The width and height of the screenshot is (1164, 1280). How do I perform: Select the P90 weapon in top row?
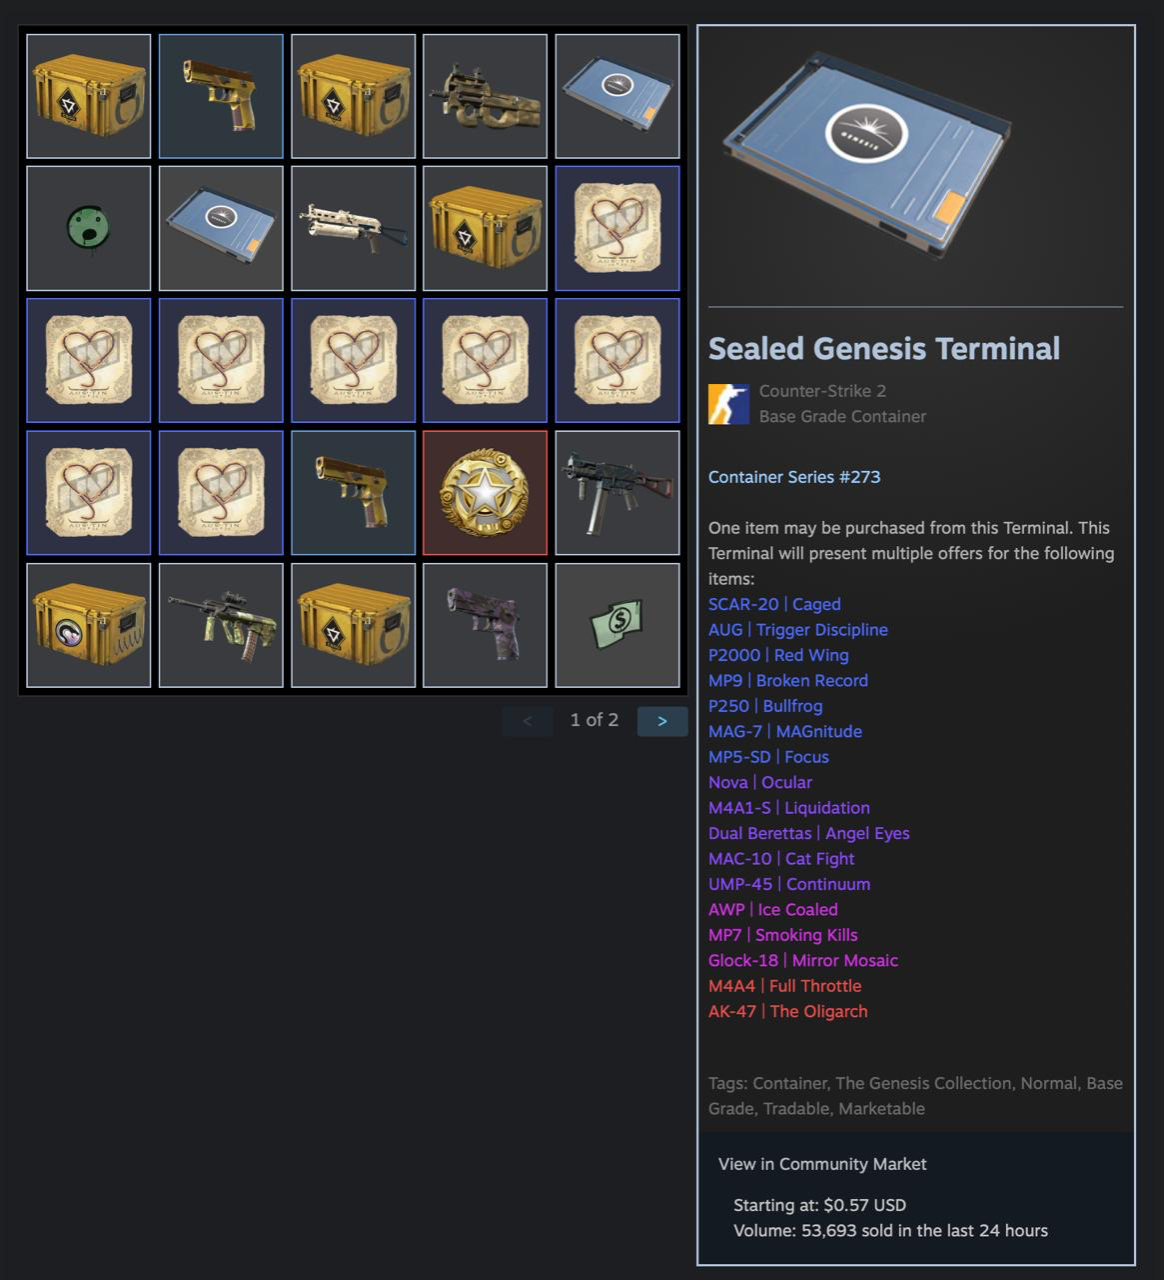point(485,96)
